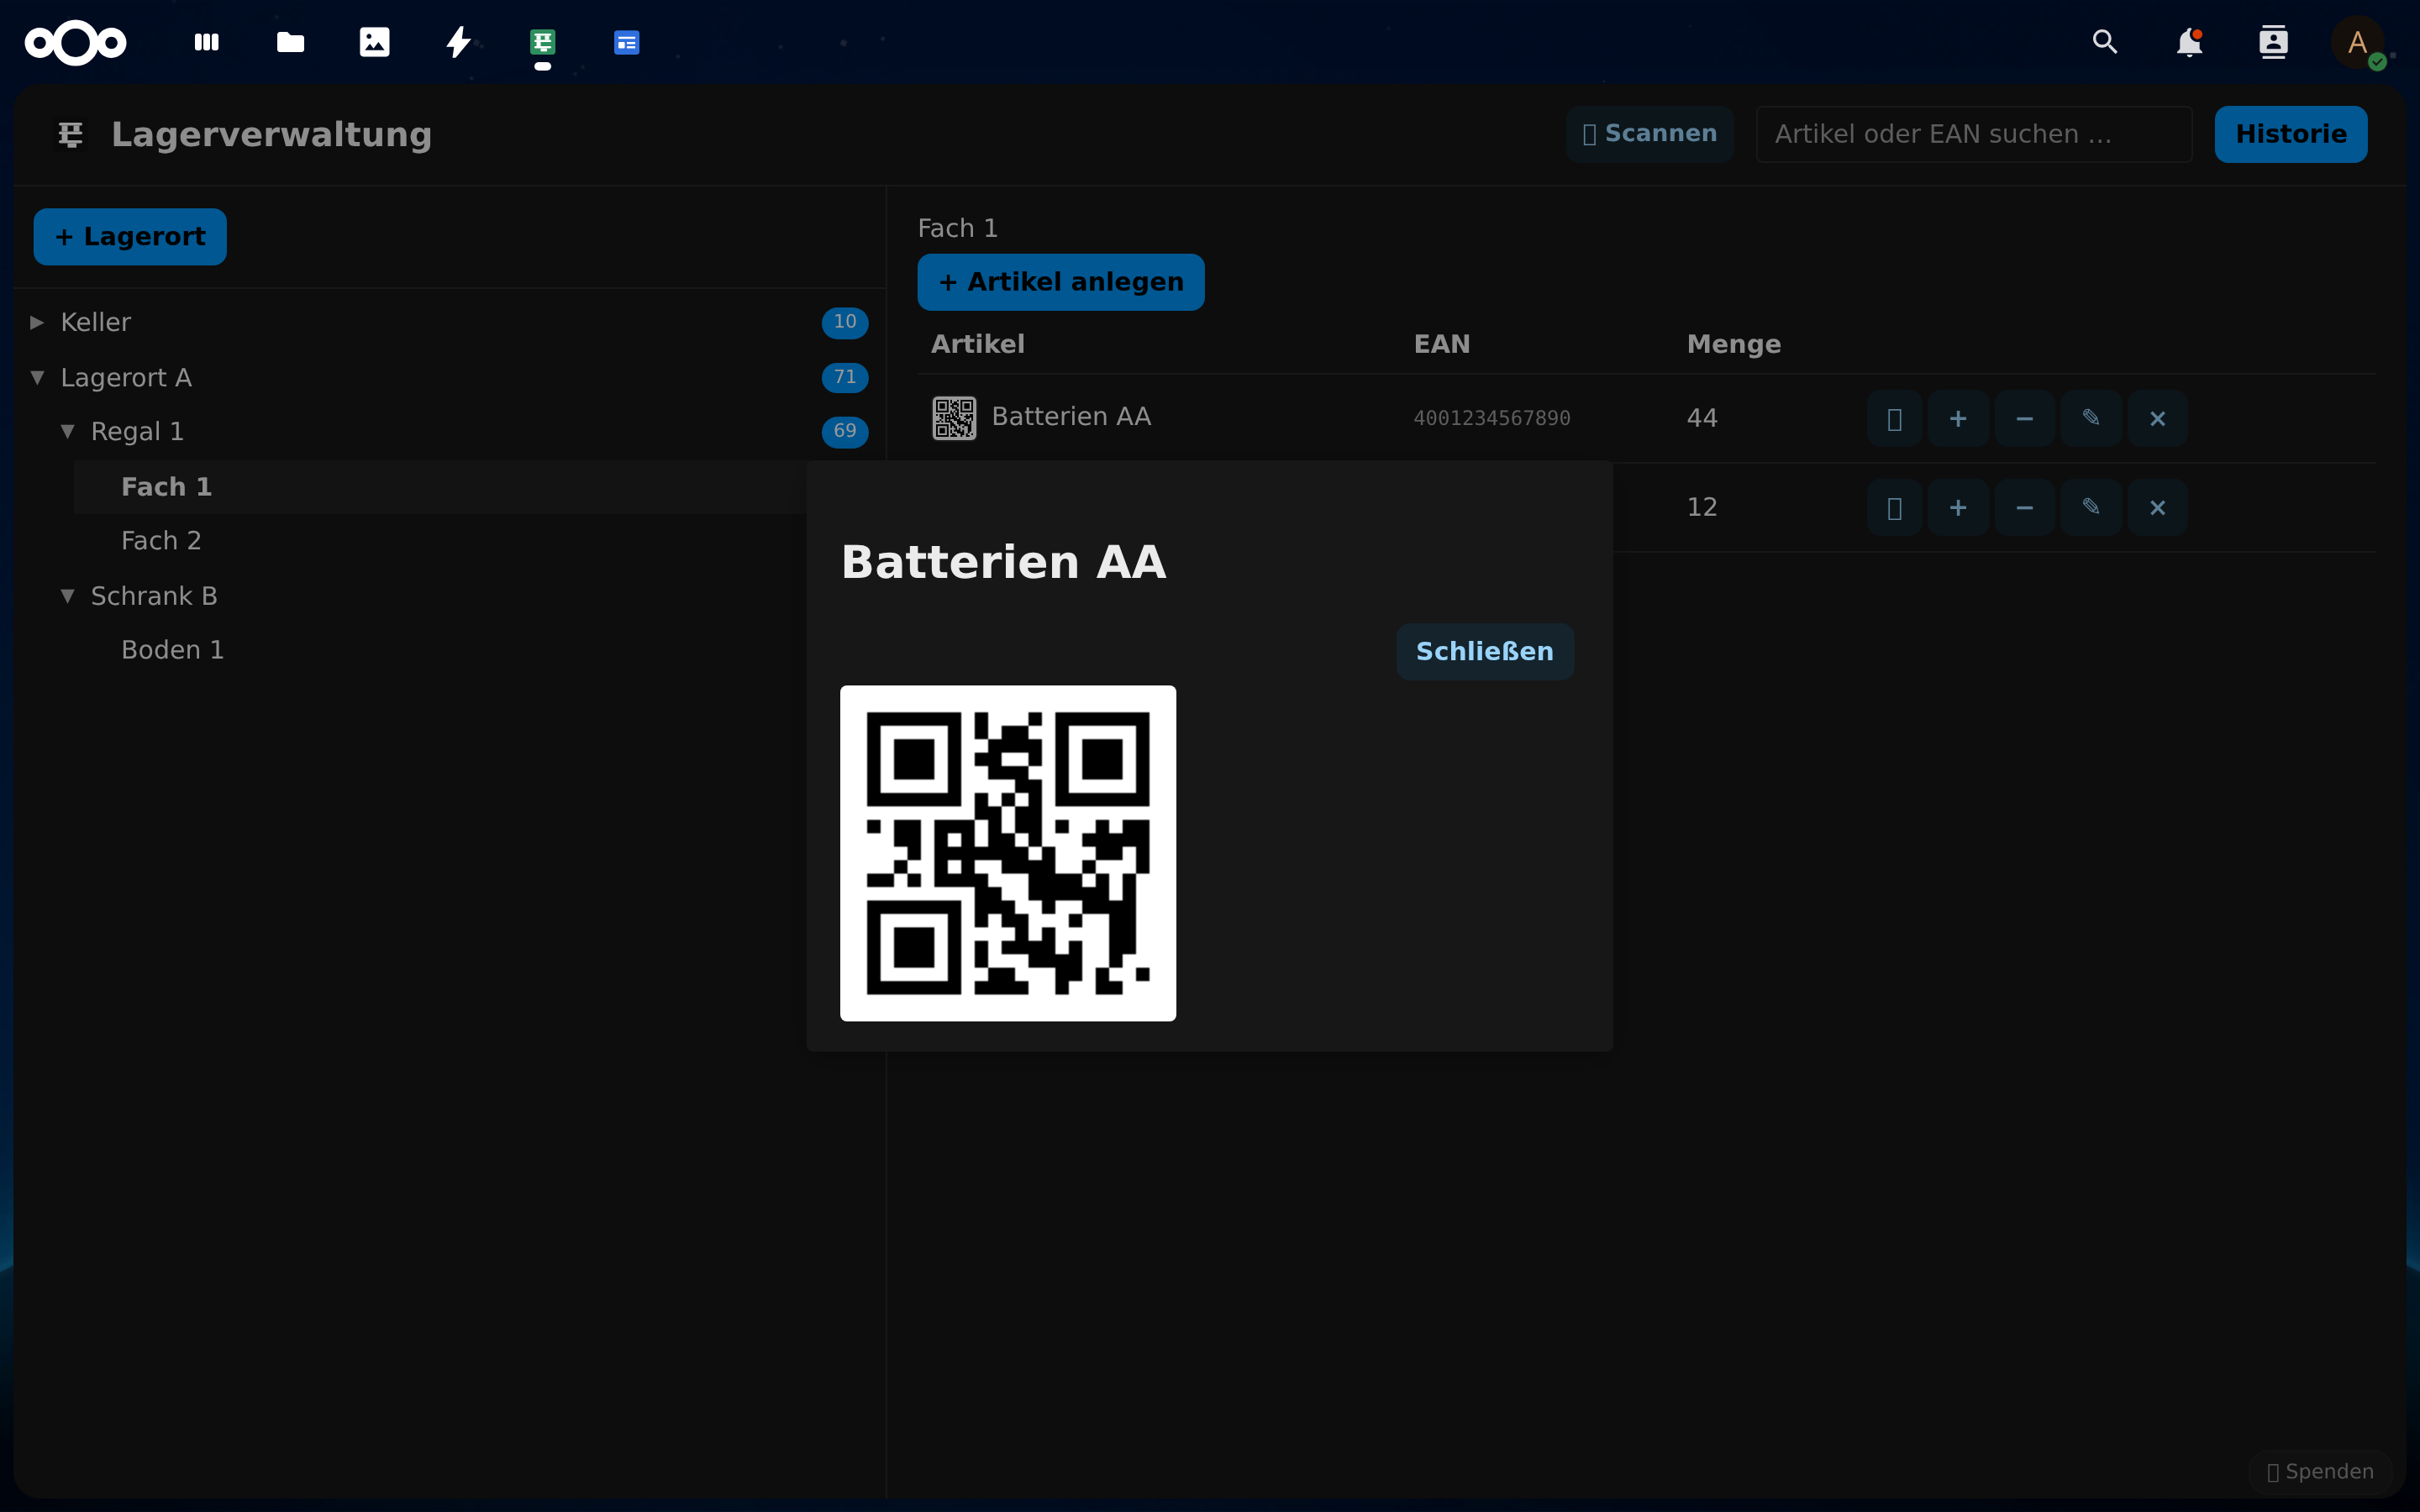Open the Dashboard app icon
This screenshot has height=1512, width=2420.
tap(207, 42)
